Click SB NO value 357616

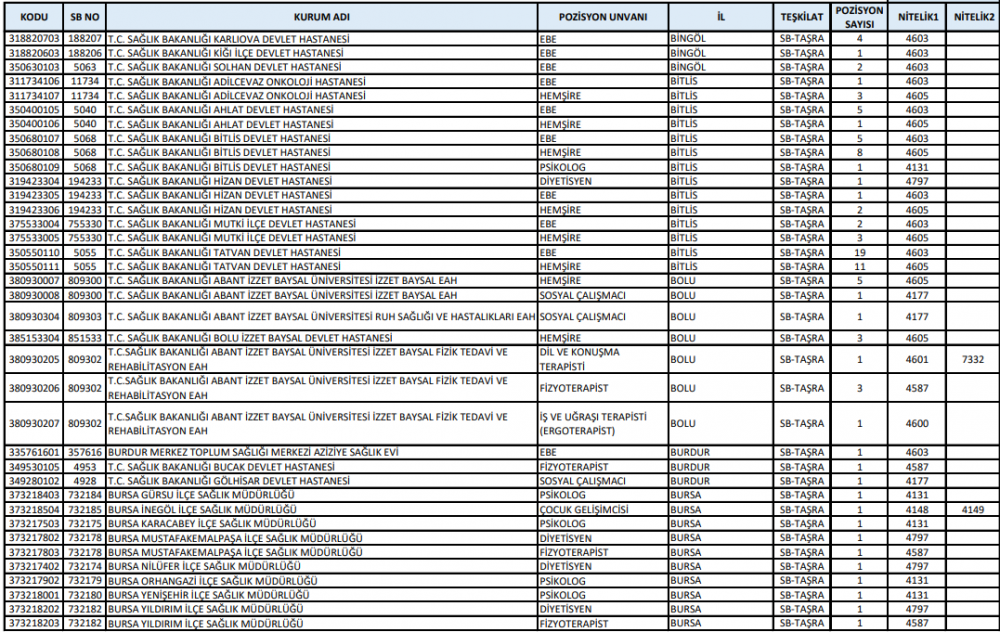(x=85, y=452)
